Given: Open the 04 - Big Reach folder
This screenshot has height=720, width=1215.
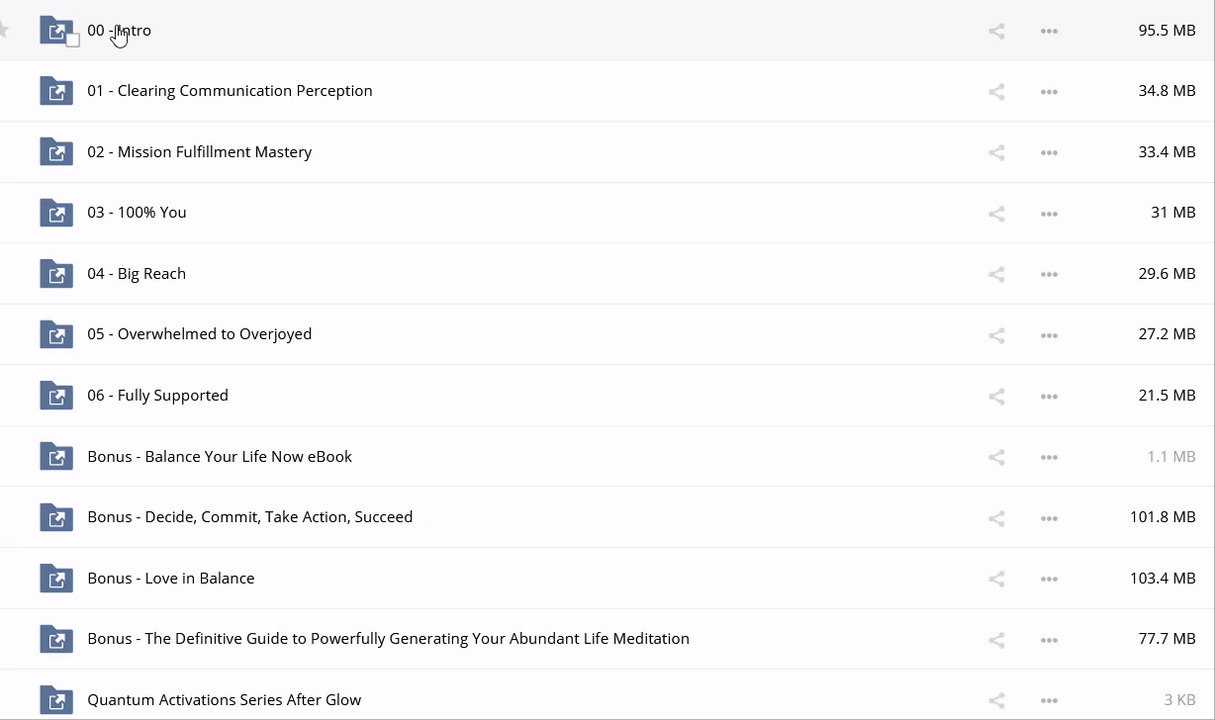Looking at the screenshot, I should click(136, 273).
